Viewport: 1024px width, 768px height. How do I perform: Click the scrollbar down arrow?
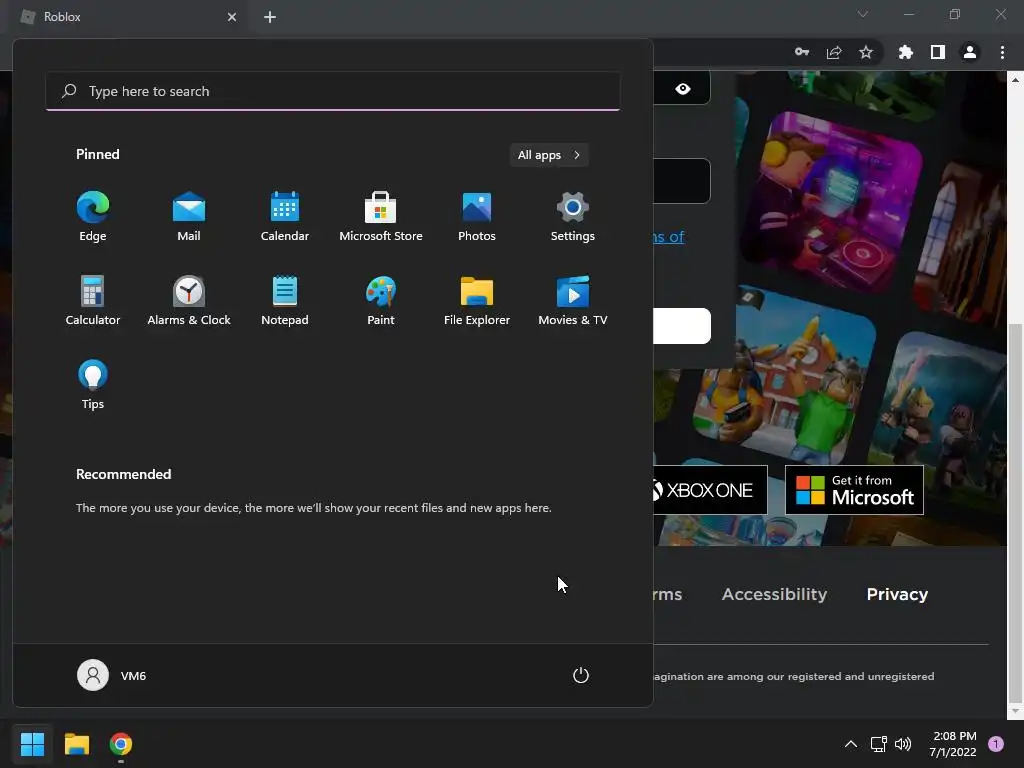coord(1015,711)
